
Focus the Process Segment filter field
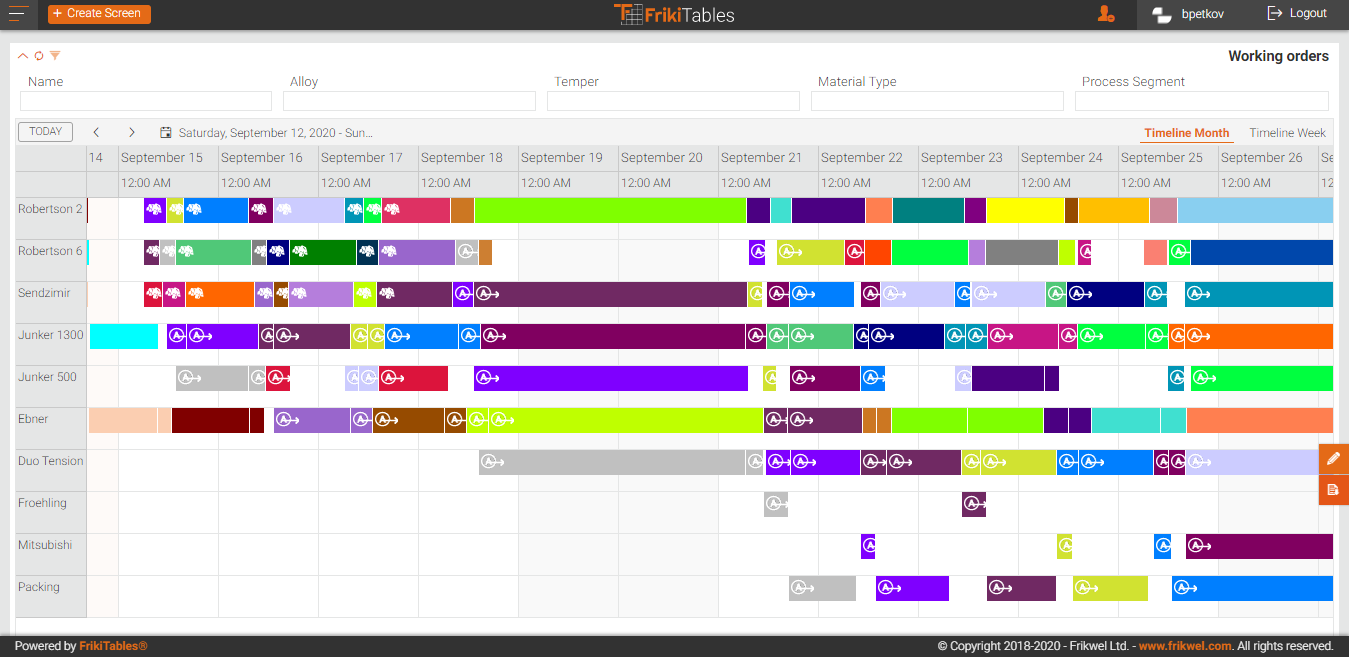point(1201,101)
